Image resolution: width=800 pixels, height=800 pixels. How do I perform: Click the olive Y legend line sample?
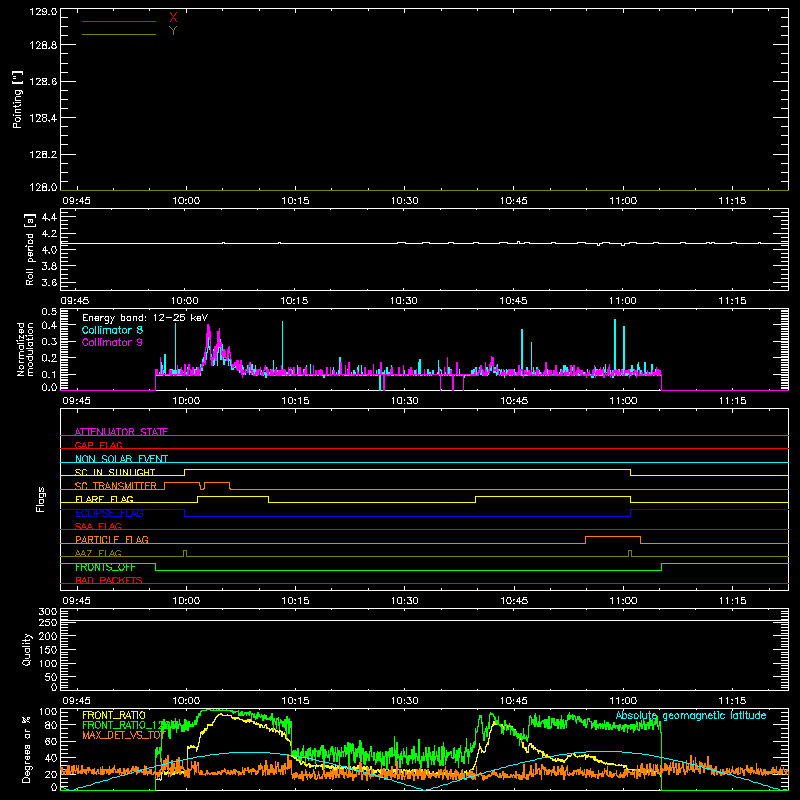119,34
